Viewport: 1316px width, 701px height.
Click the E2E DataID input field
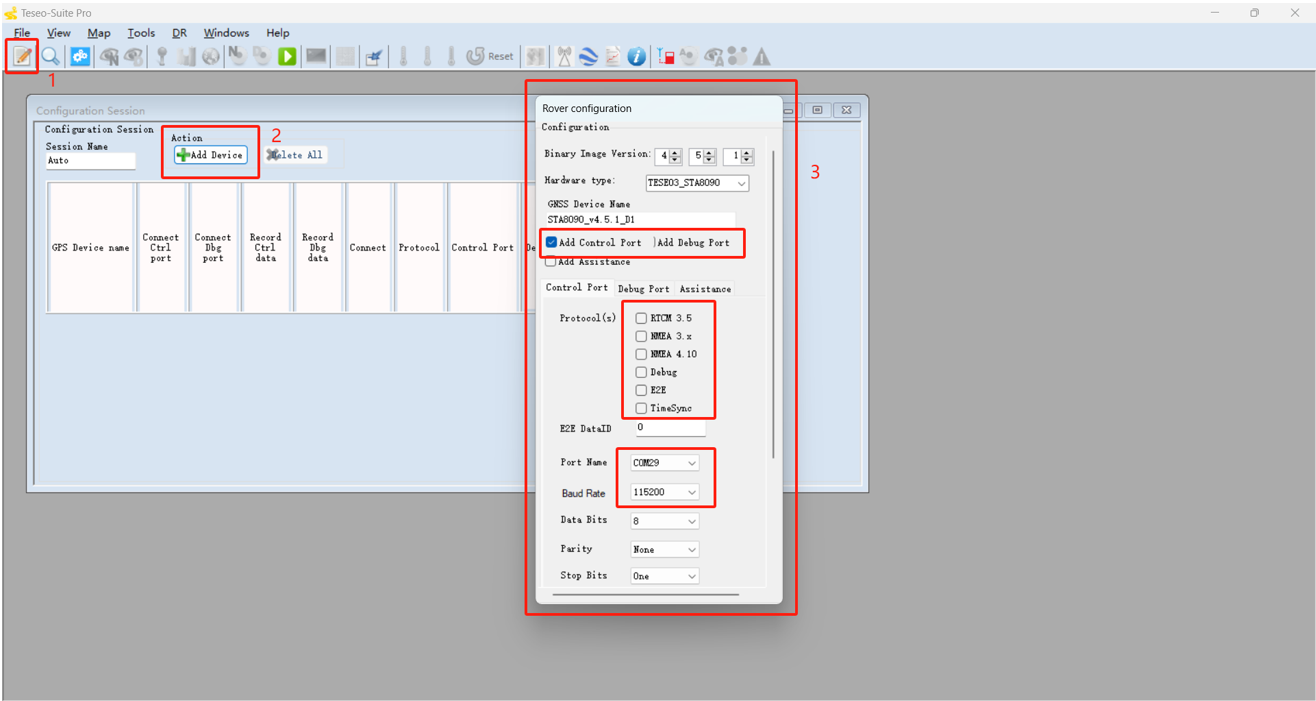click(x=669, y=428)
